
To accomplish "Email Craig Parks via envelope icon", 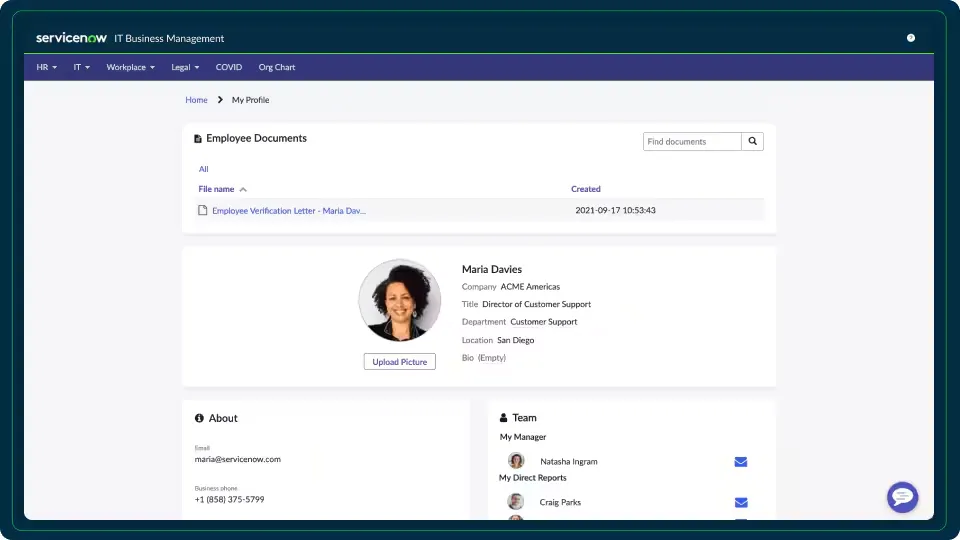I will 741,502.
